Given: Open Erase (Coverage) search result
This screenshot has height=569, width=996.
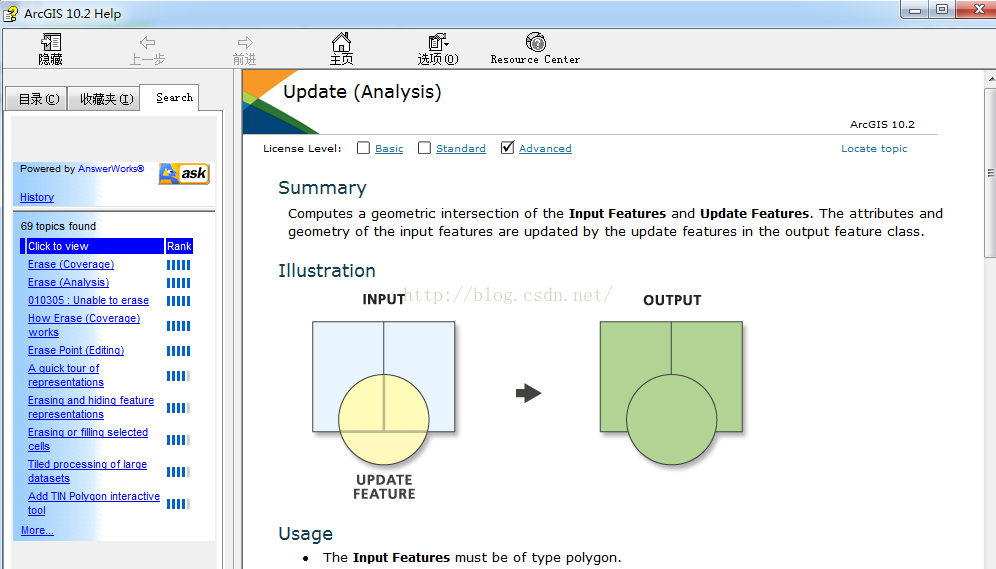Looking at the screenshot, I should (x=71, y=264).
